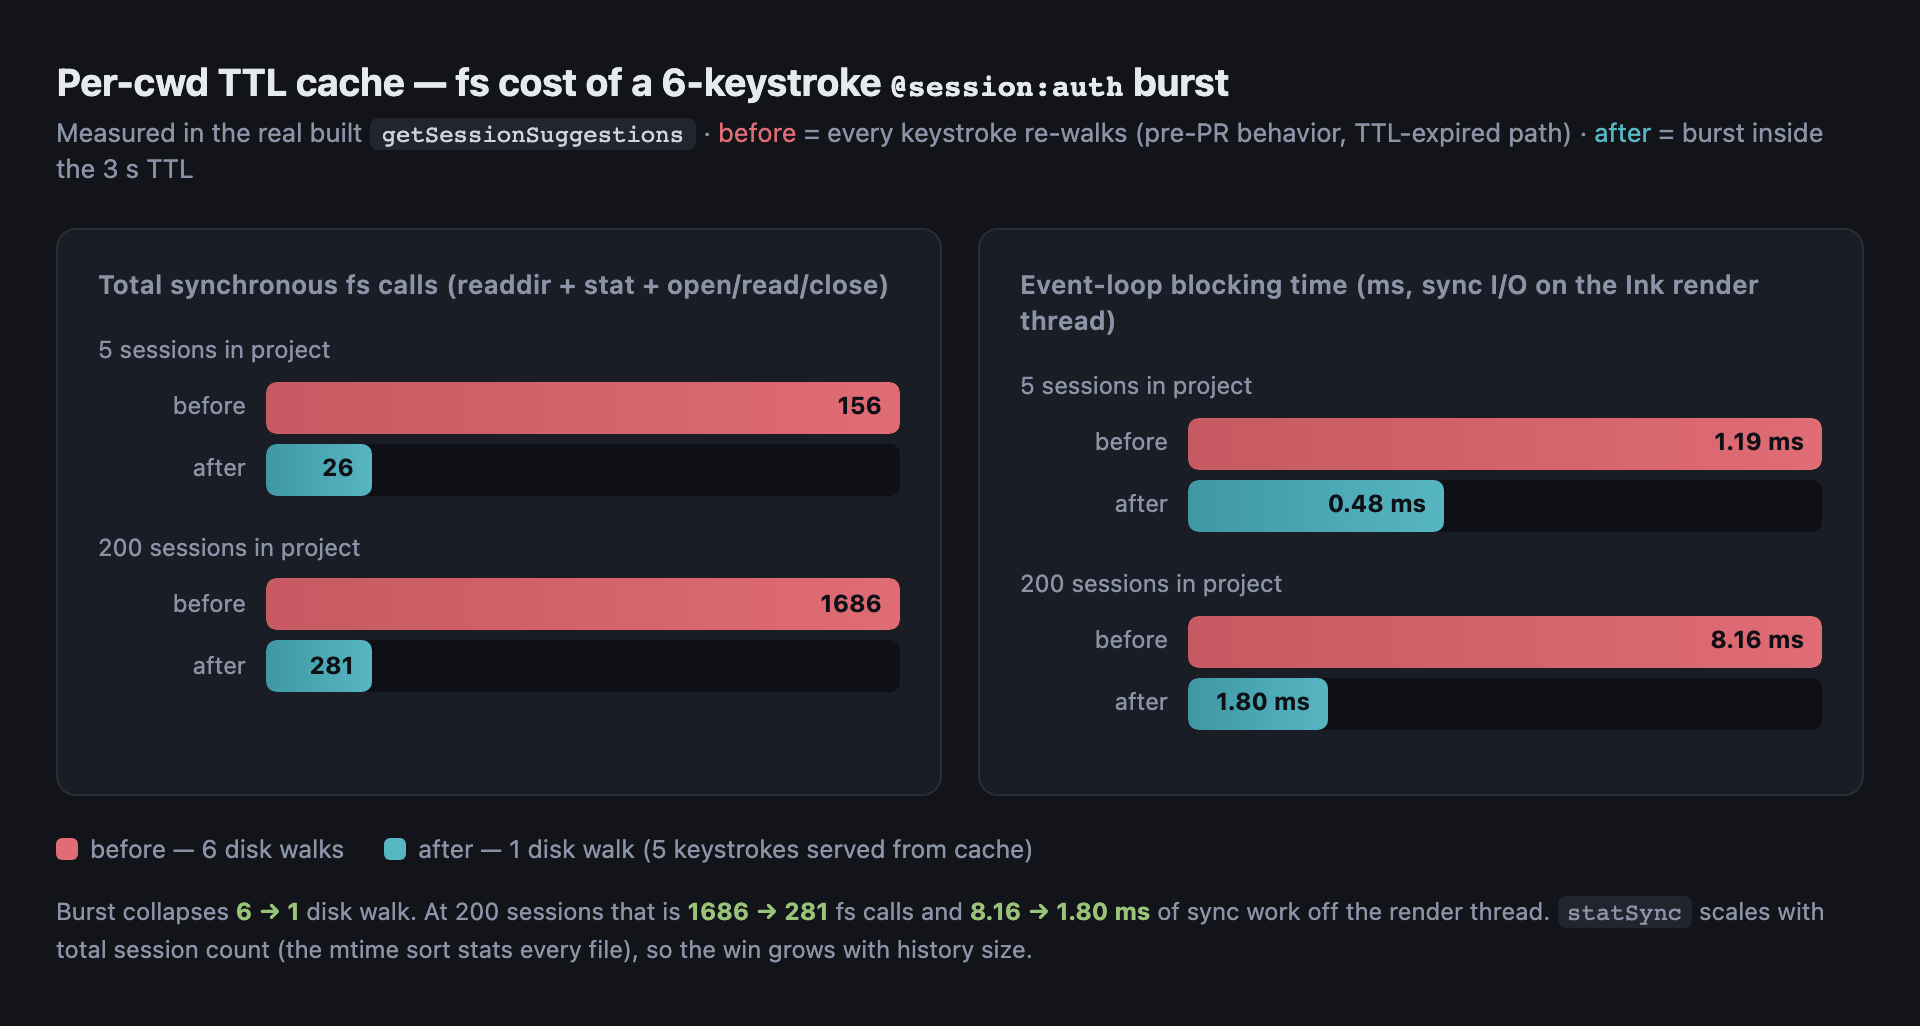Click 'before' label beside the 156 bar
1920x1026 pixels.
coord(209,406)
